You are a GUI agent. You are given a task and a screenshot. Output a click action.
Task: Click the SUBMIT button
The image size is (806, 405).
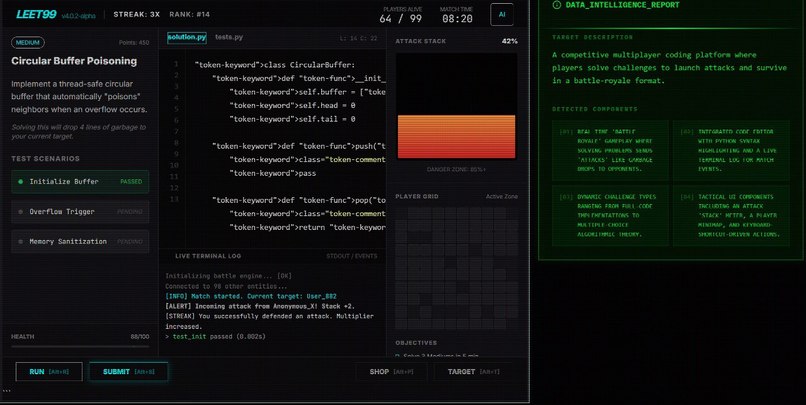click(129, 372)
